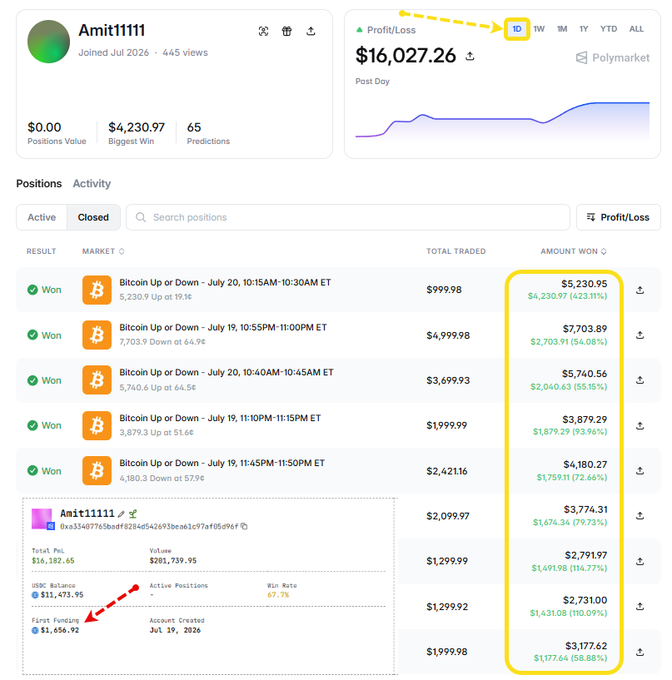Open Bitcoin icon for July 20 10:15AM market
The width and height of the screenshot is (672, 680).
click(x=97, y=290)
